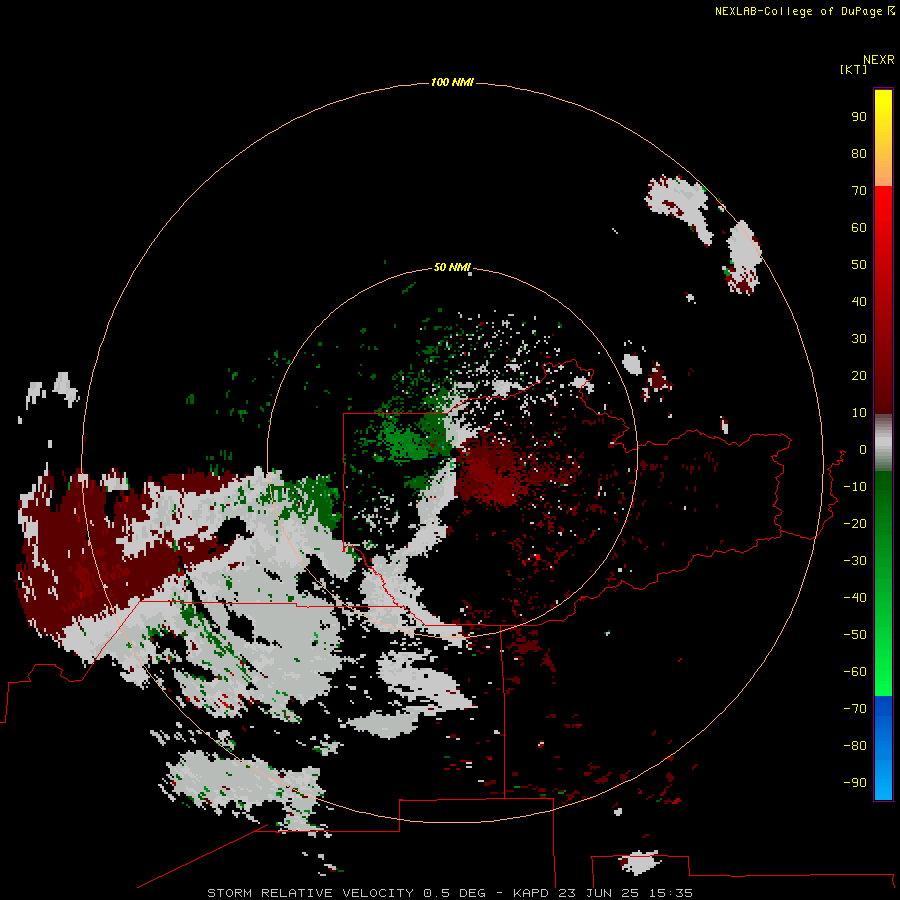Click the yellow segment of color bar
This screenshot has width=900, height=900.
coord(883,138)
